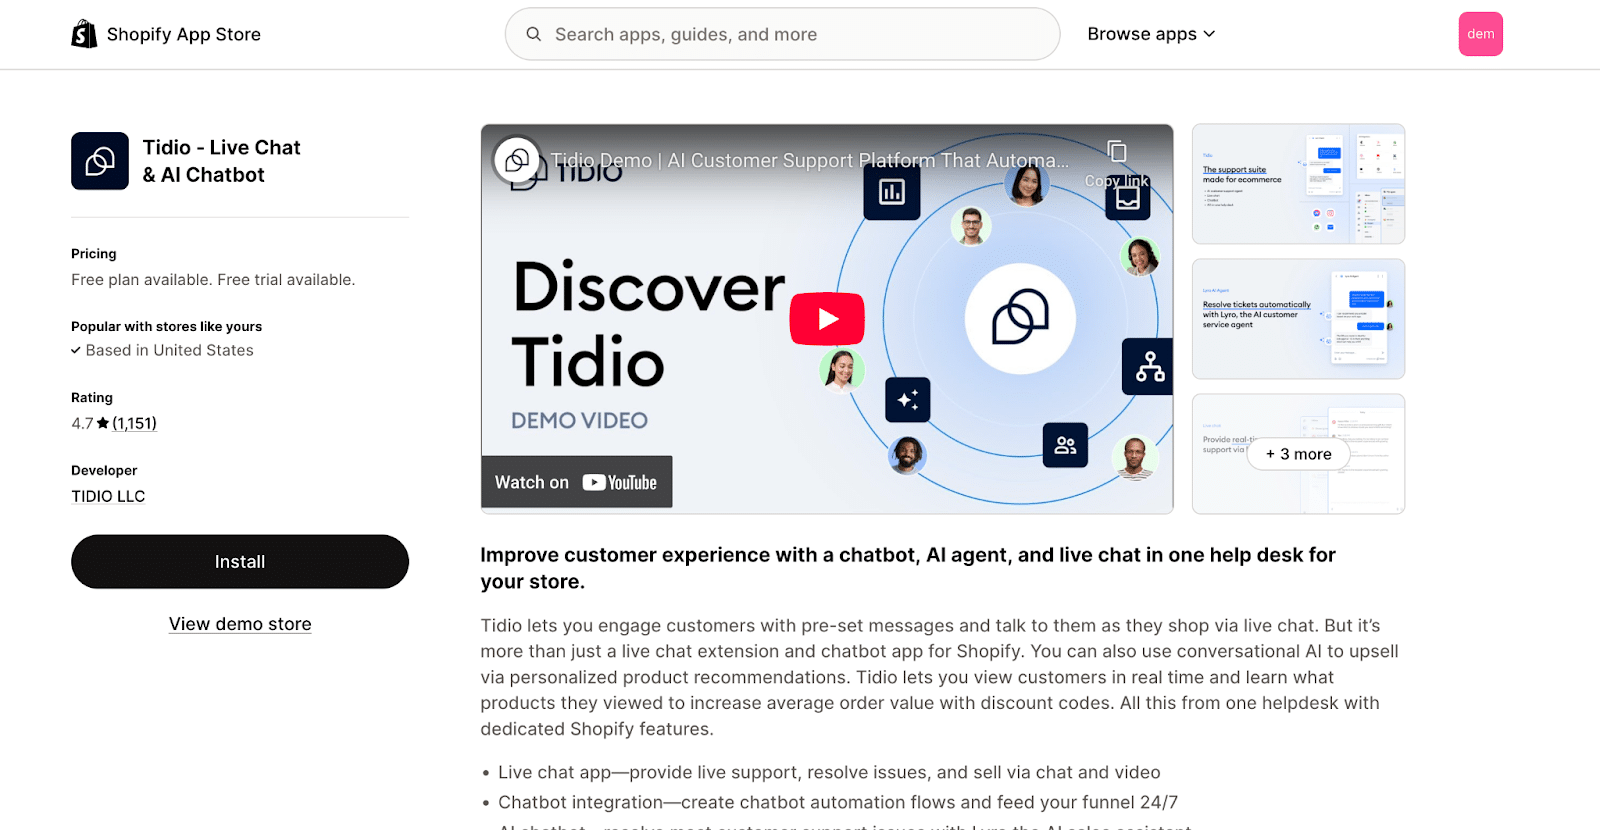This screenshot has height=830, width=1600.
Task: Focus the search apps and guides field
Action: pos(782,34)
